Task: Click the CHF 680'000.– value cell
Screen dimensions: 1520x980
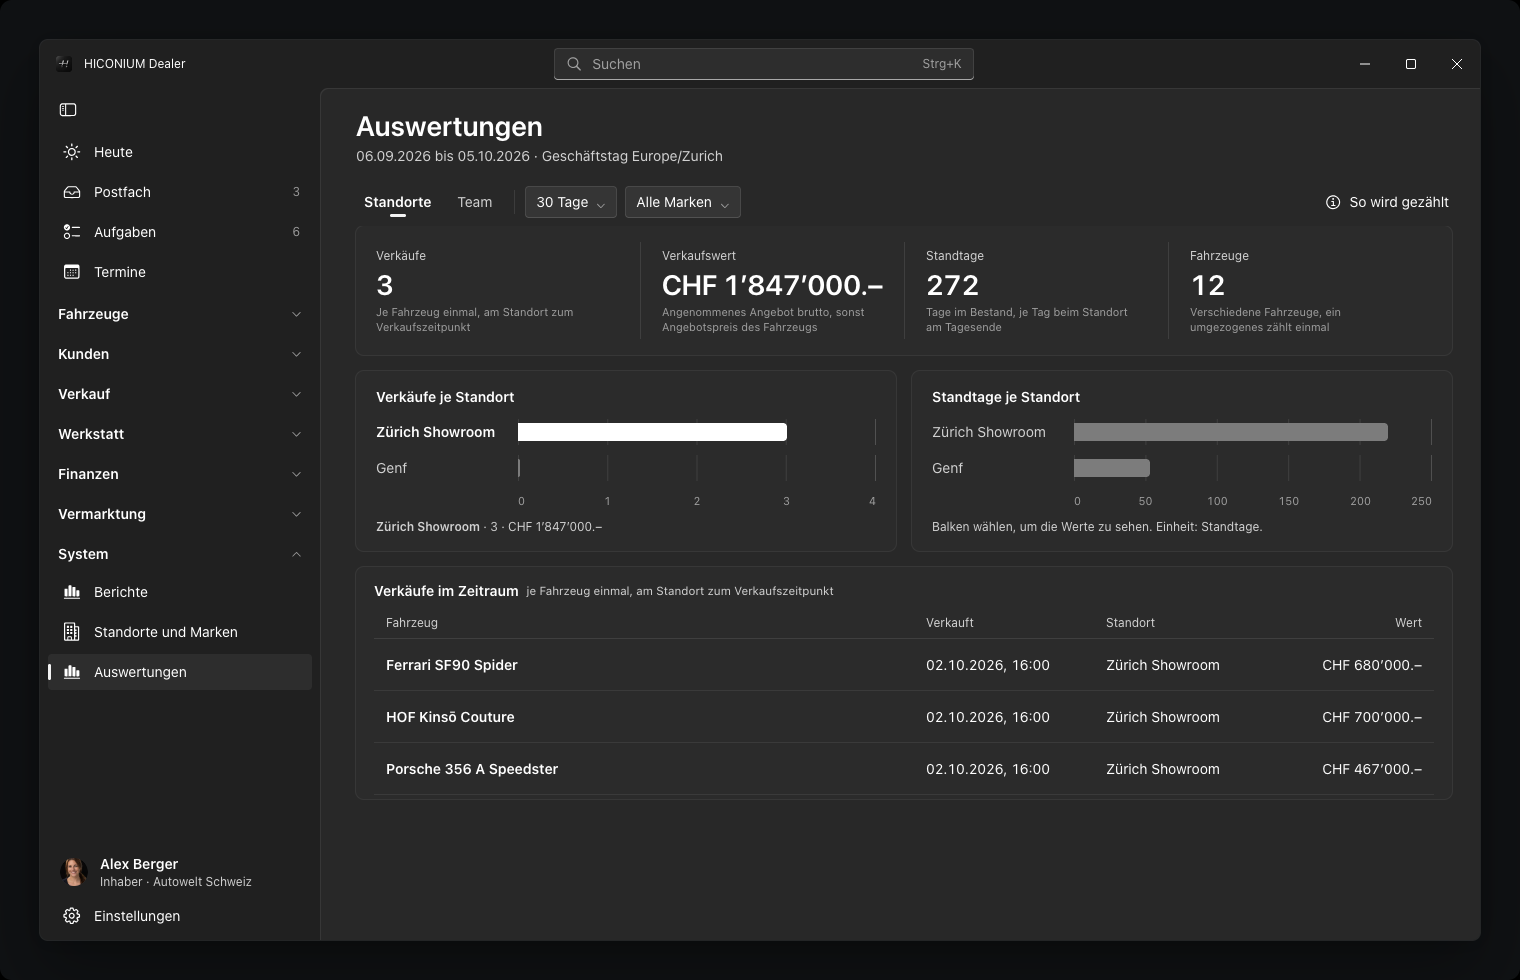Action: tap(1372, 665)
